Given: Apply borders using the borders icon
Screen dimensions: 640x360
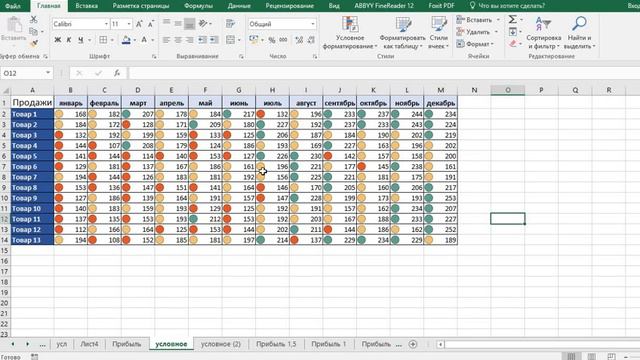Looking at the screenshot, I should 103,40.
